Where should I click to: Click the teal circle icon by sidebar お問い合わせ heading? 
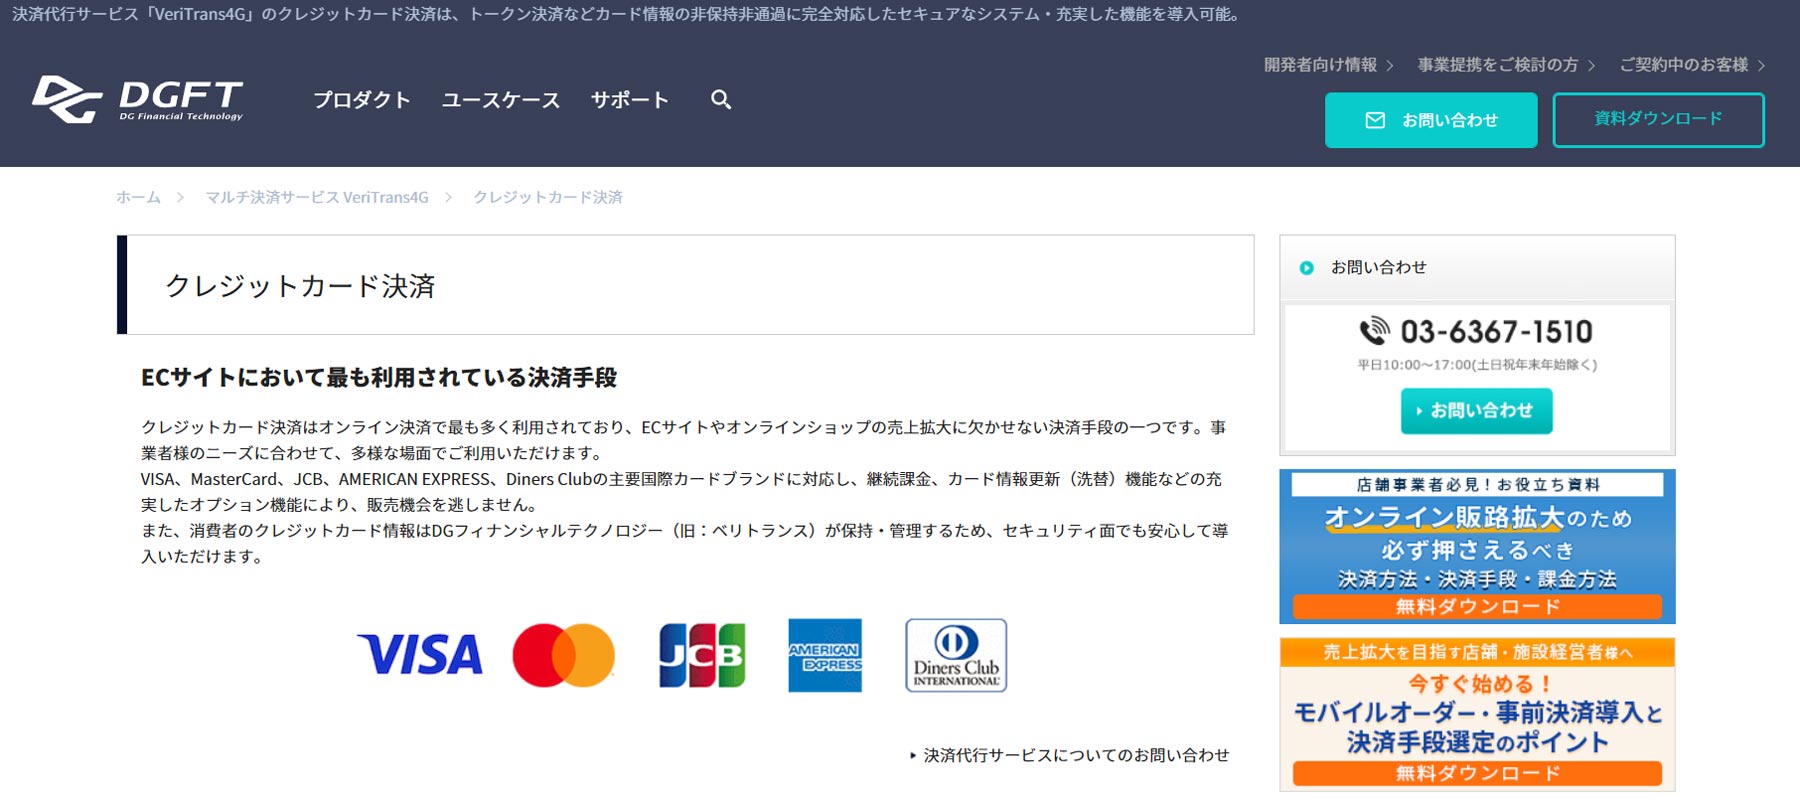pos(1306,268)
